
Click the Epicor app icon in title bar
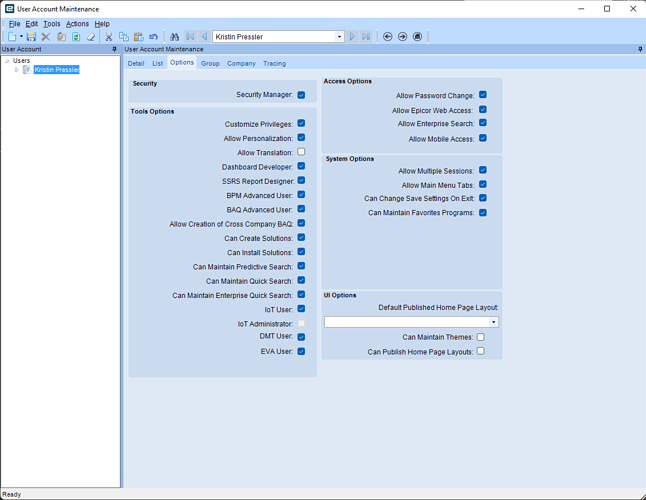[x=9, y=9]
